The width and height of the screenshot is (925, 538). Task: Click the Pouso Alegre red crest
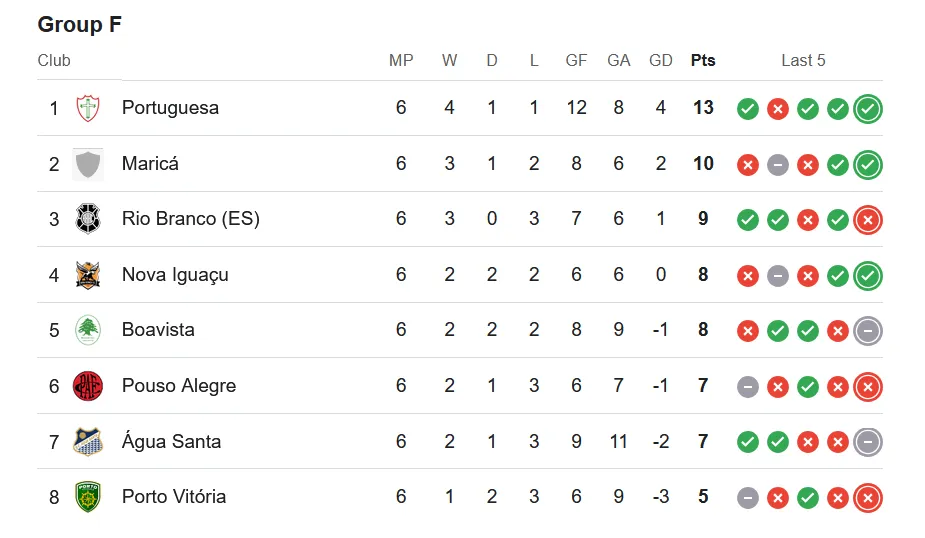click(x=88, y=386)
